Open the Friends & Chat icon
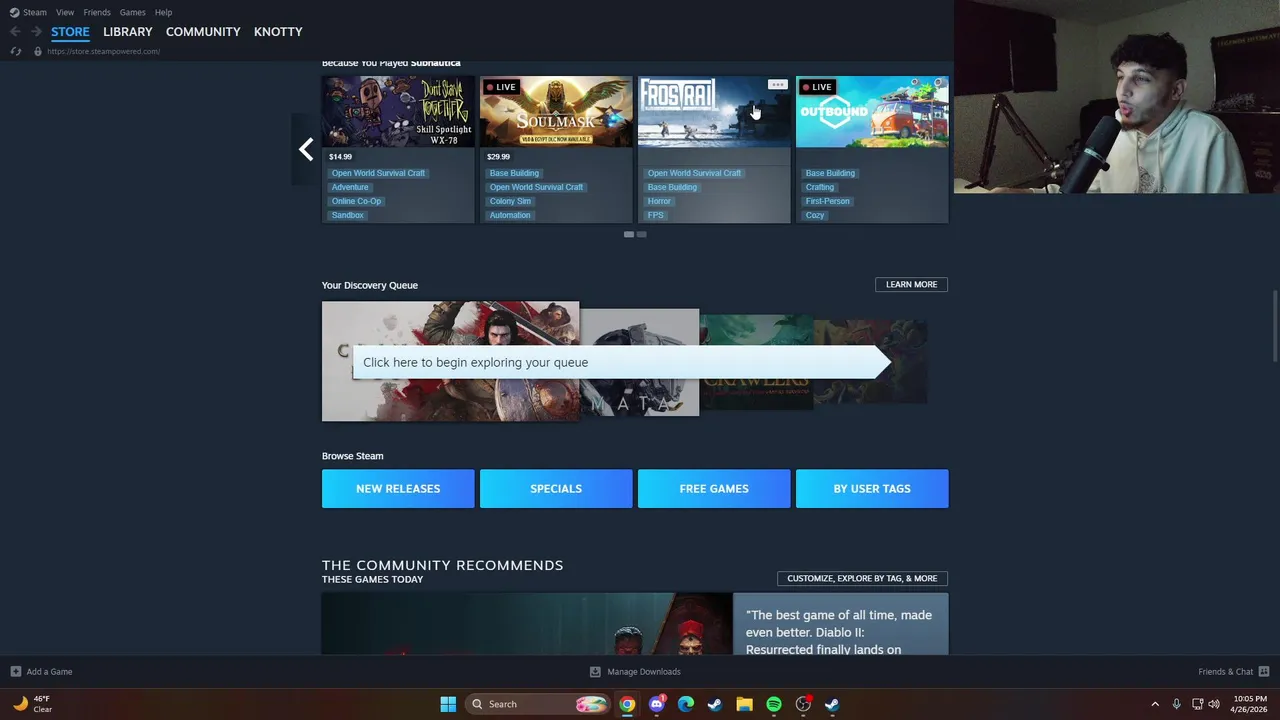Viewport: 1280px width, 720px height. (x=1264, y=672)
